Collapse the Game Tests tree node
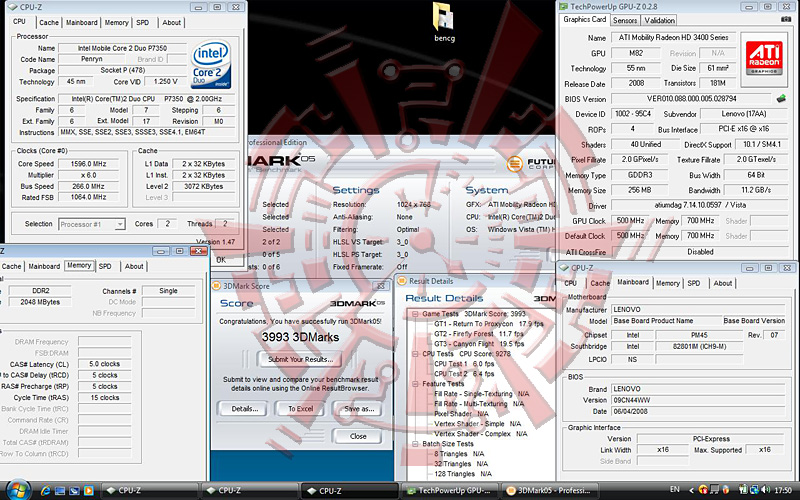Screen dimensions: 800x500 415,314
